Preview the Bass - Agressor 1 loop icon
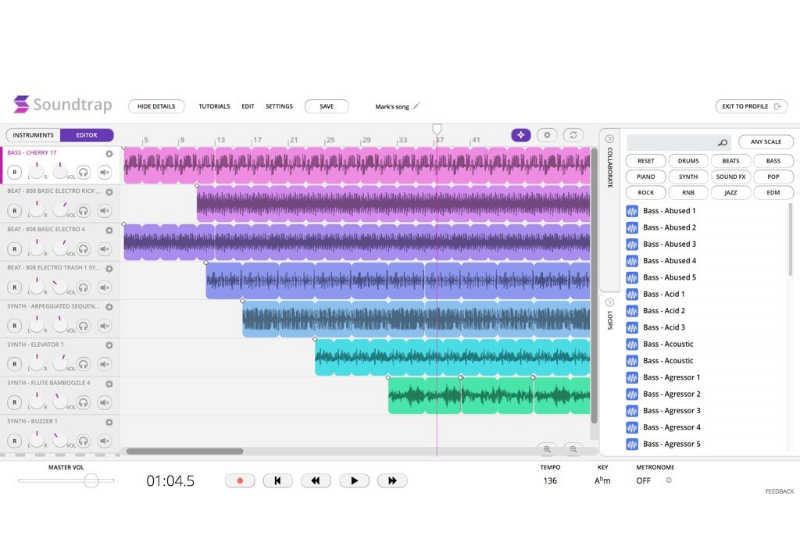The width and height of the screenshot is (800, 550). click(x=632, y=378)
